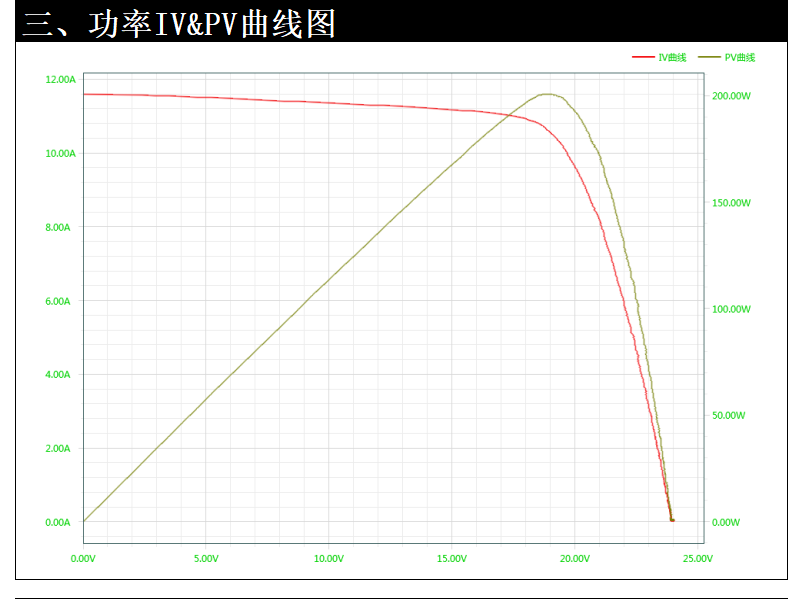Select the 10.00V bottom axis tick
Screen dimensions: 797x599
(329, 558)
